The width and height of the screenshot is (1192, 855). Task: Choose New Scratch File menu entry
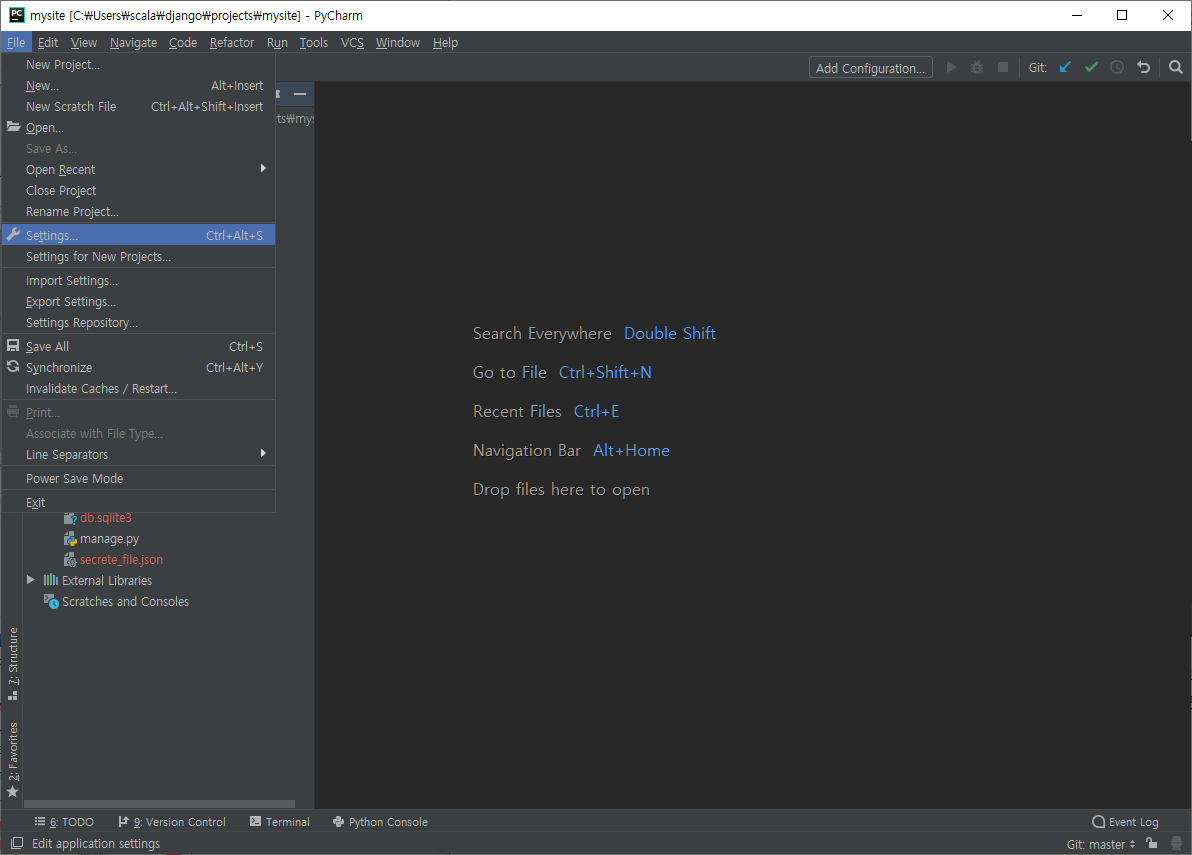coord(138,106)
